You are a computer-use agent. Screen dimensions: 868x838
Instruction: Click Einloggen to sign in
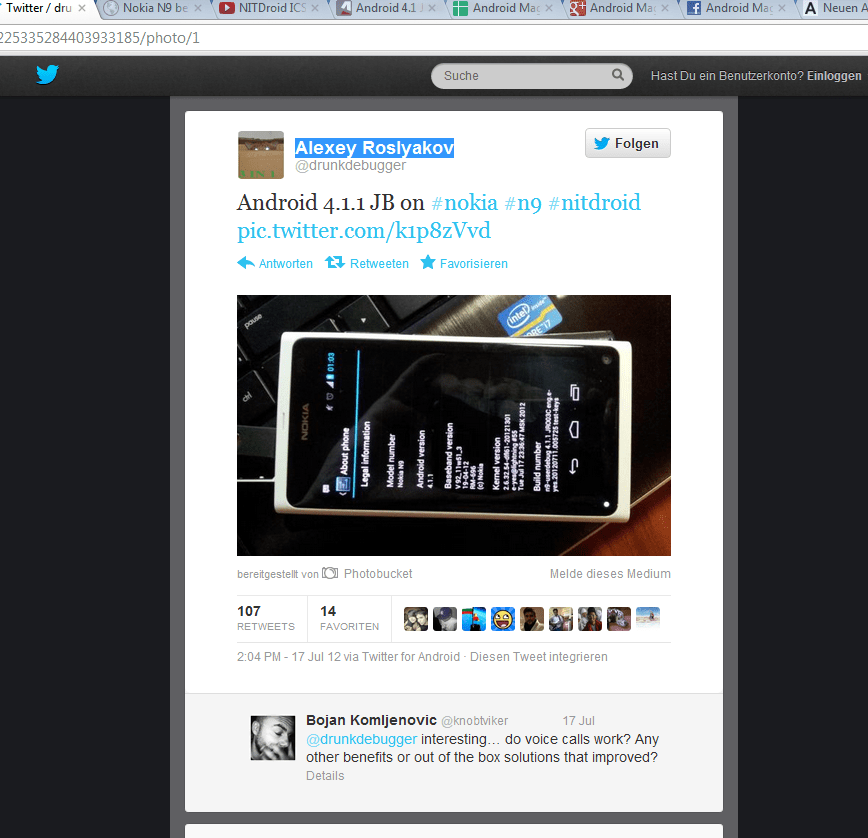834,76
